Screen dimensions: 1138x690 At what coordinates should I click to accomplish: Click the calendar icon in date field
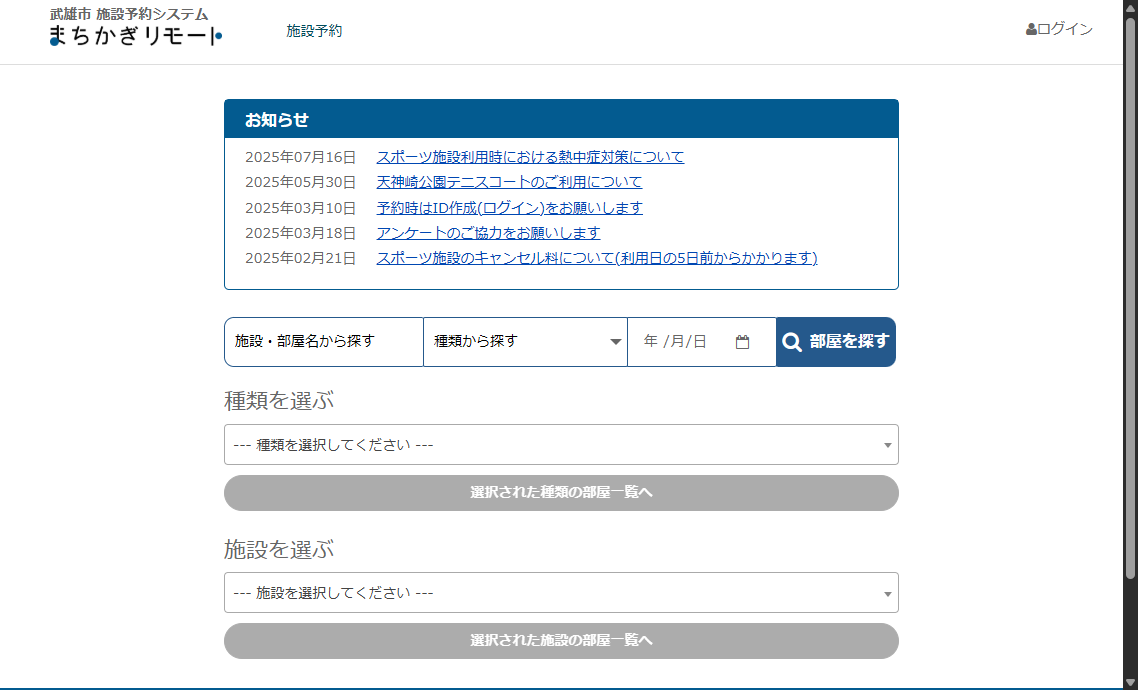[x=742, y=342]
